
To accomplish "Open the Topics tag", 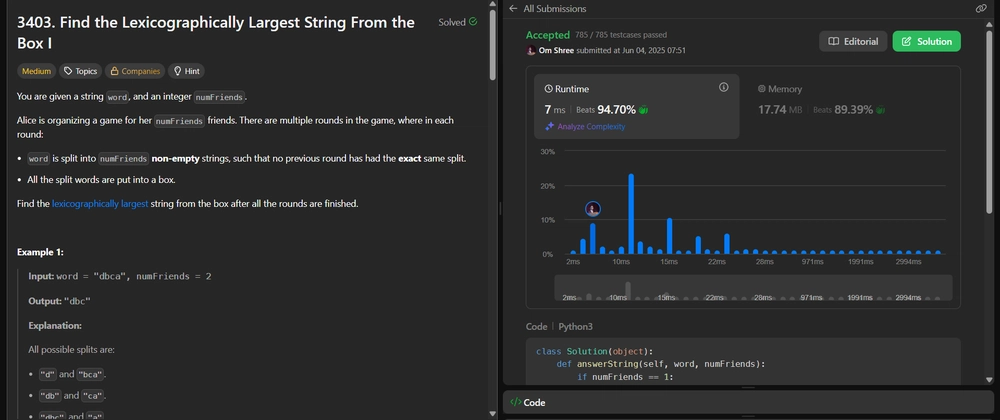I will click(x=81, y=71).
